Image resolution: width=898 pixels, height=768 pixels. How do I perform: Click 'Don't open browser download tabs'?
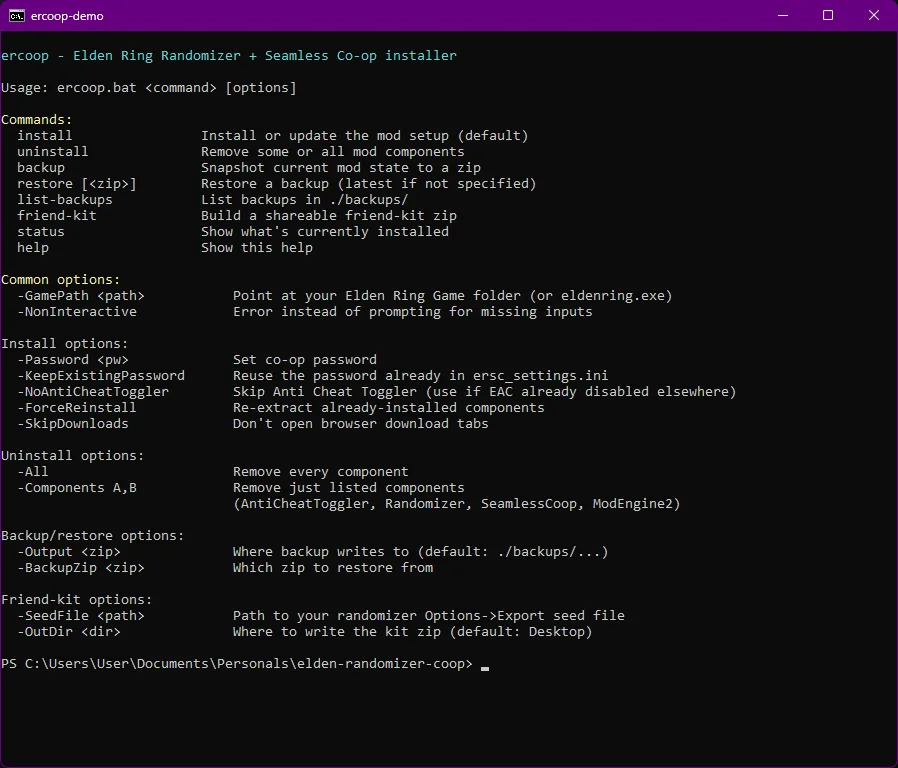[361, 424]
